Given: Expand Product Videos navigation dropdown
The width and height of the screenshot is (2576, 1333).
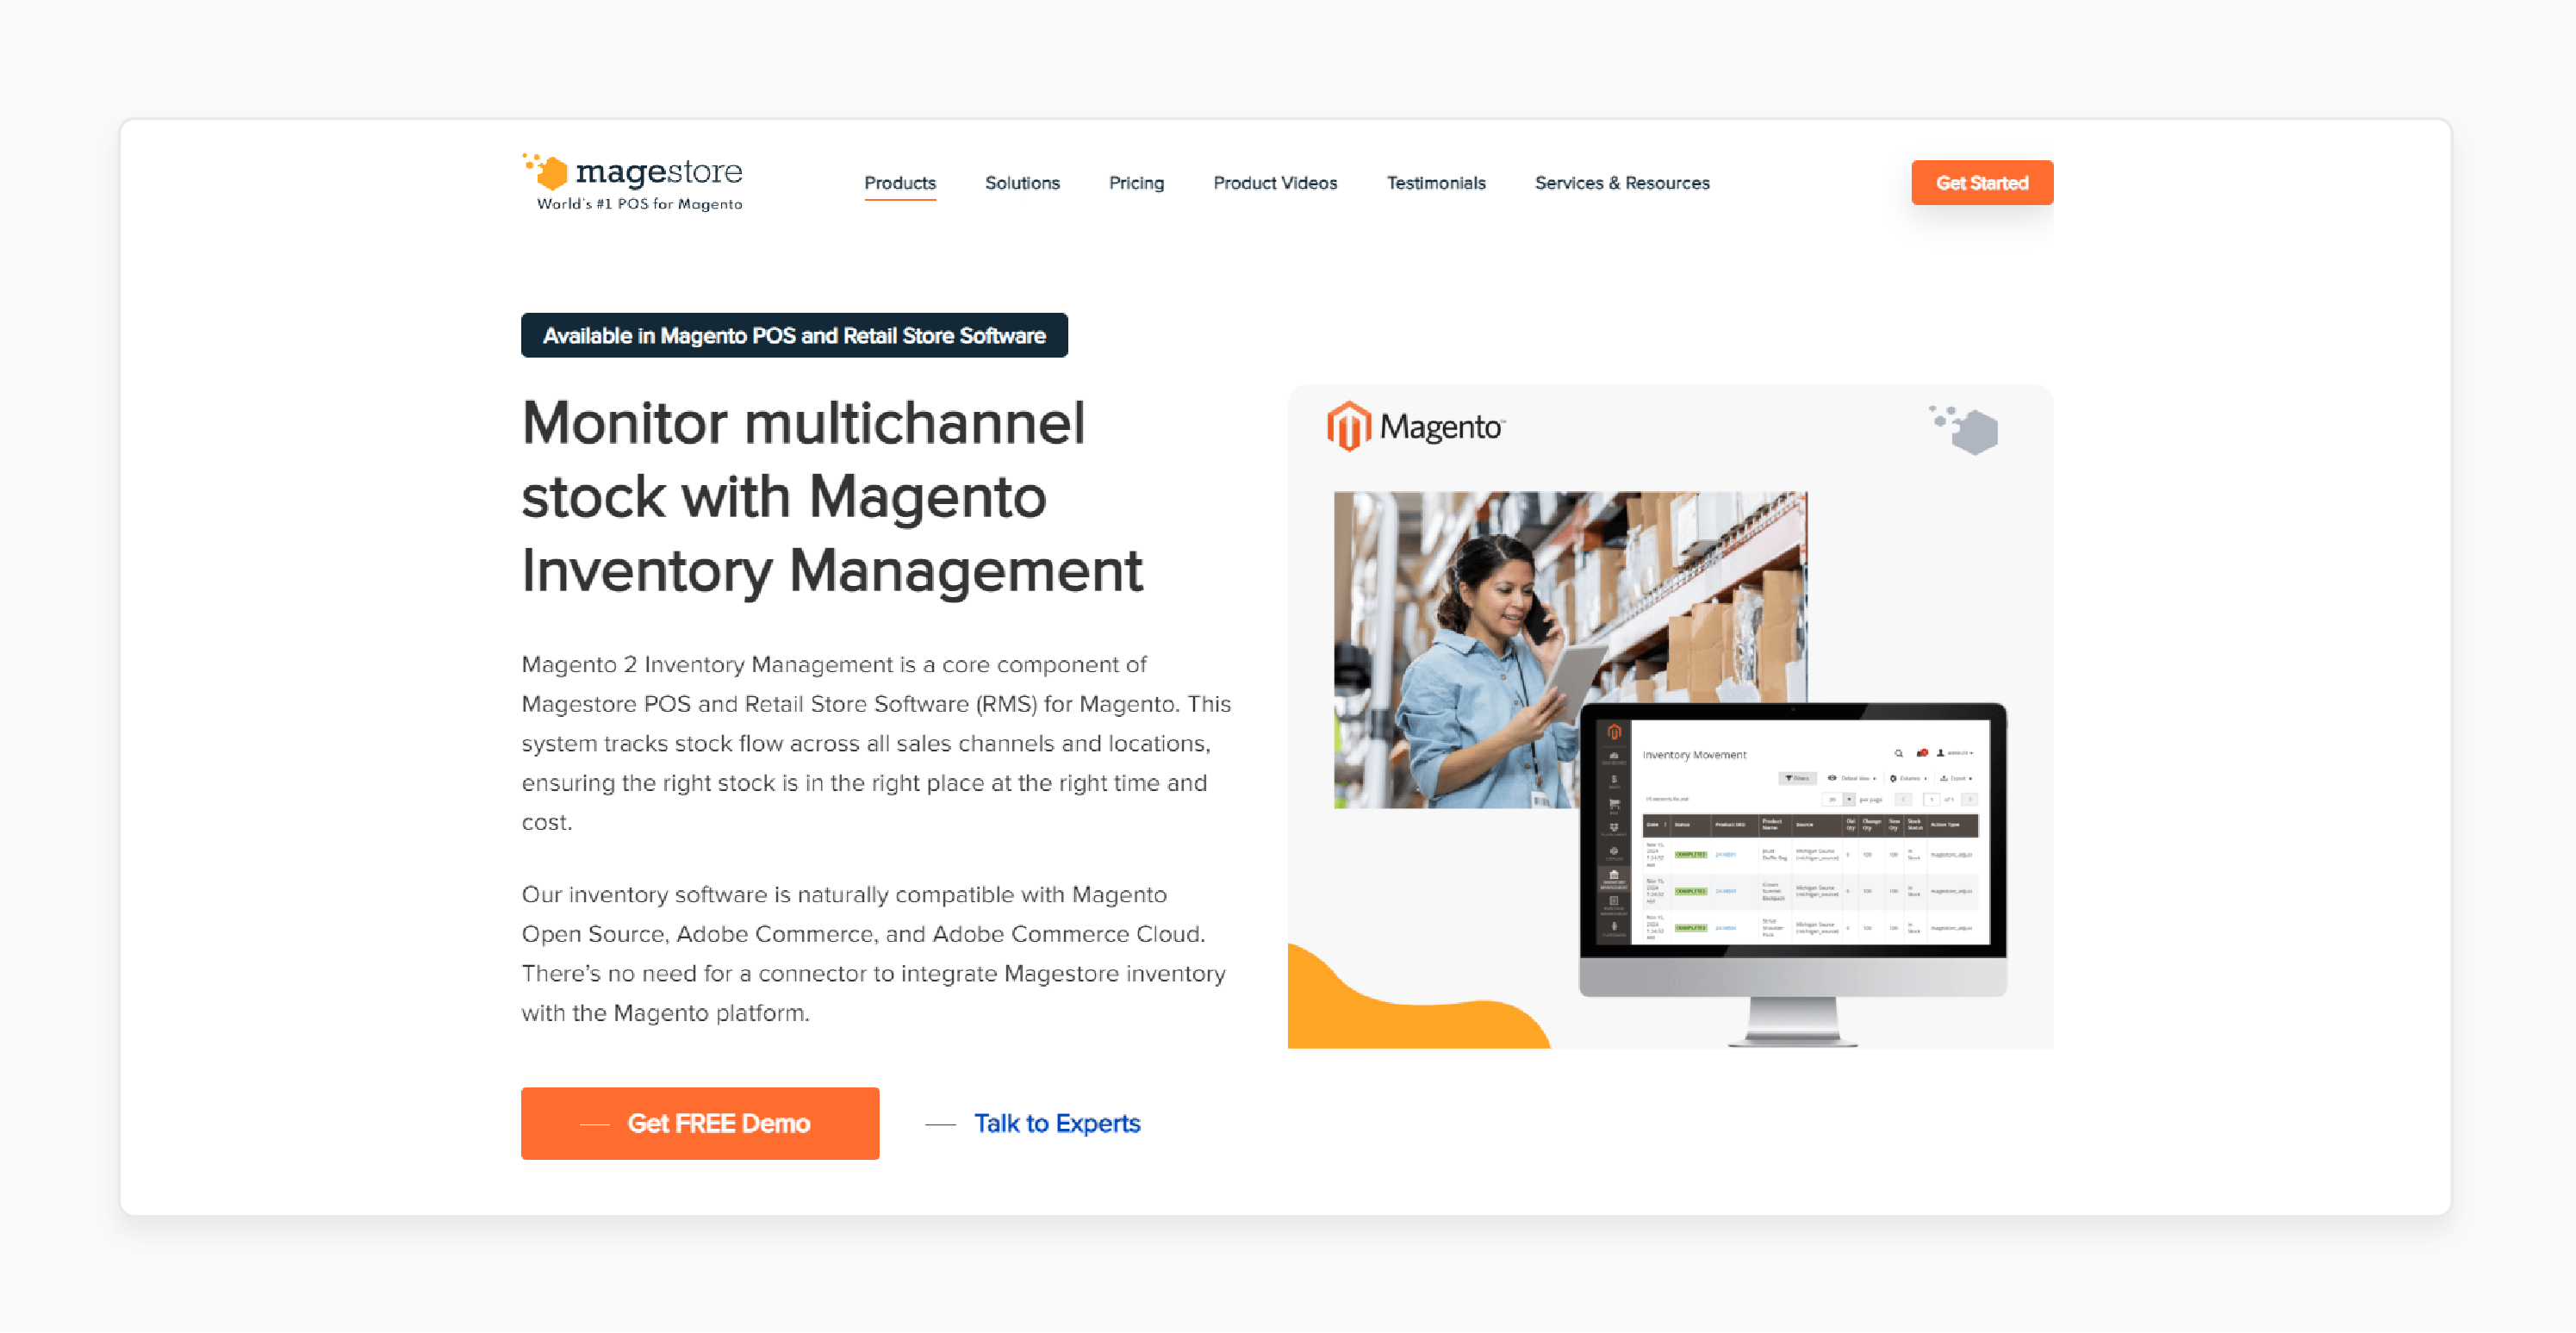Looking at the screenshot, I should [x=1274, y=184].
